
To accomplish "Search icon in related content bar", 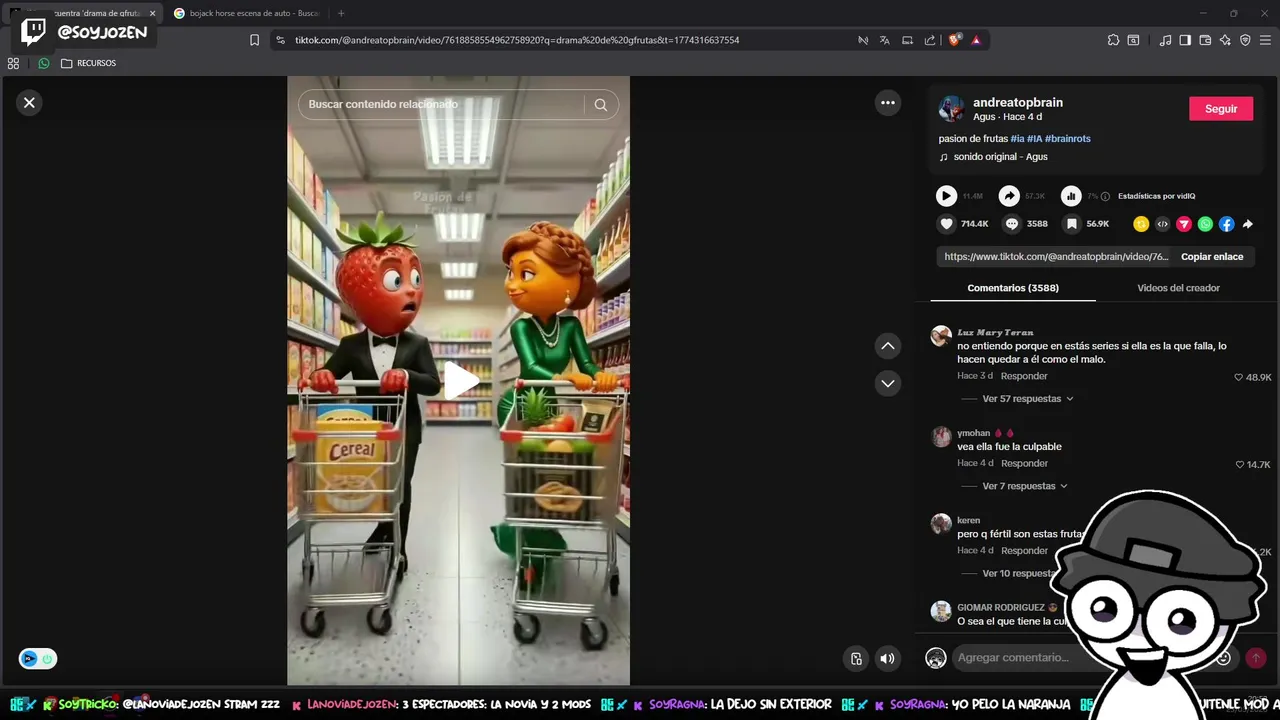I will [600, 104].
